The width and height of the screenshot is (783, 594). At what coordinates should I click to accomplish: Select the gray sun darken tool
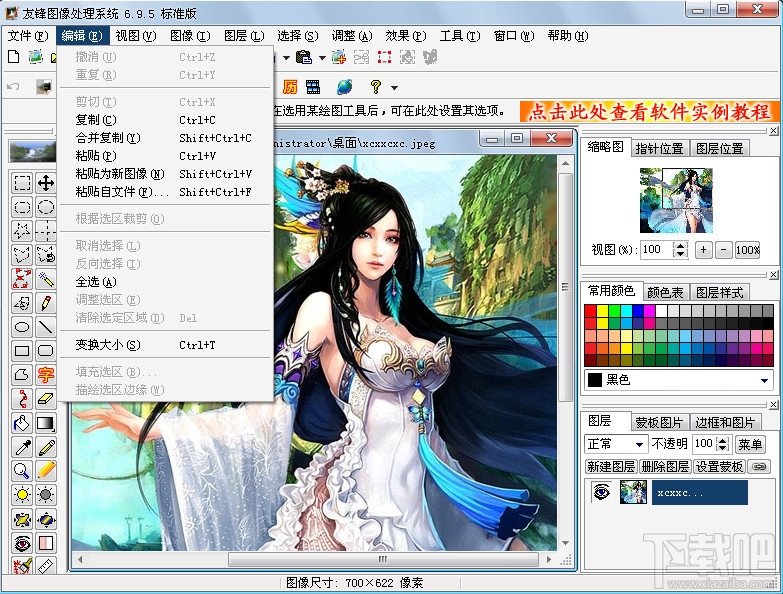coord(46,495)
